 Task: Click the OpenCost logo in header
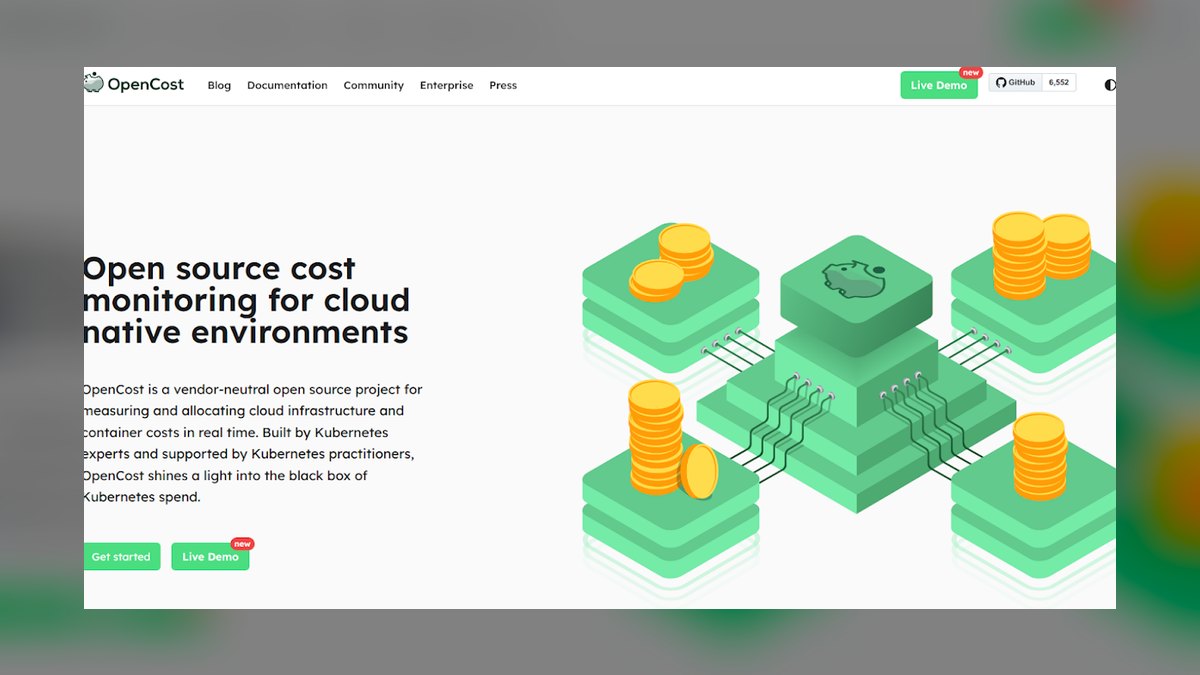[x=134, y=84]
